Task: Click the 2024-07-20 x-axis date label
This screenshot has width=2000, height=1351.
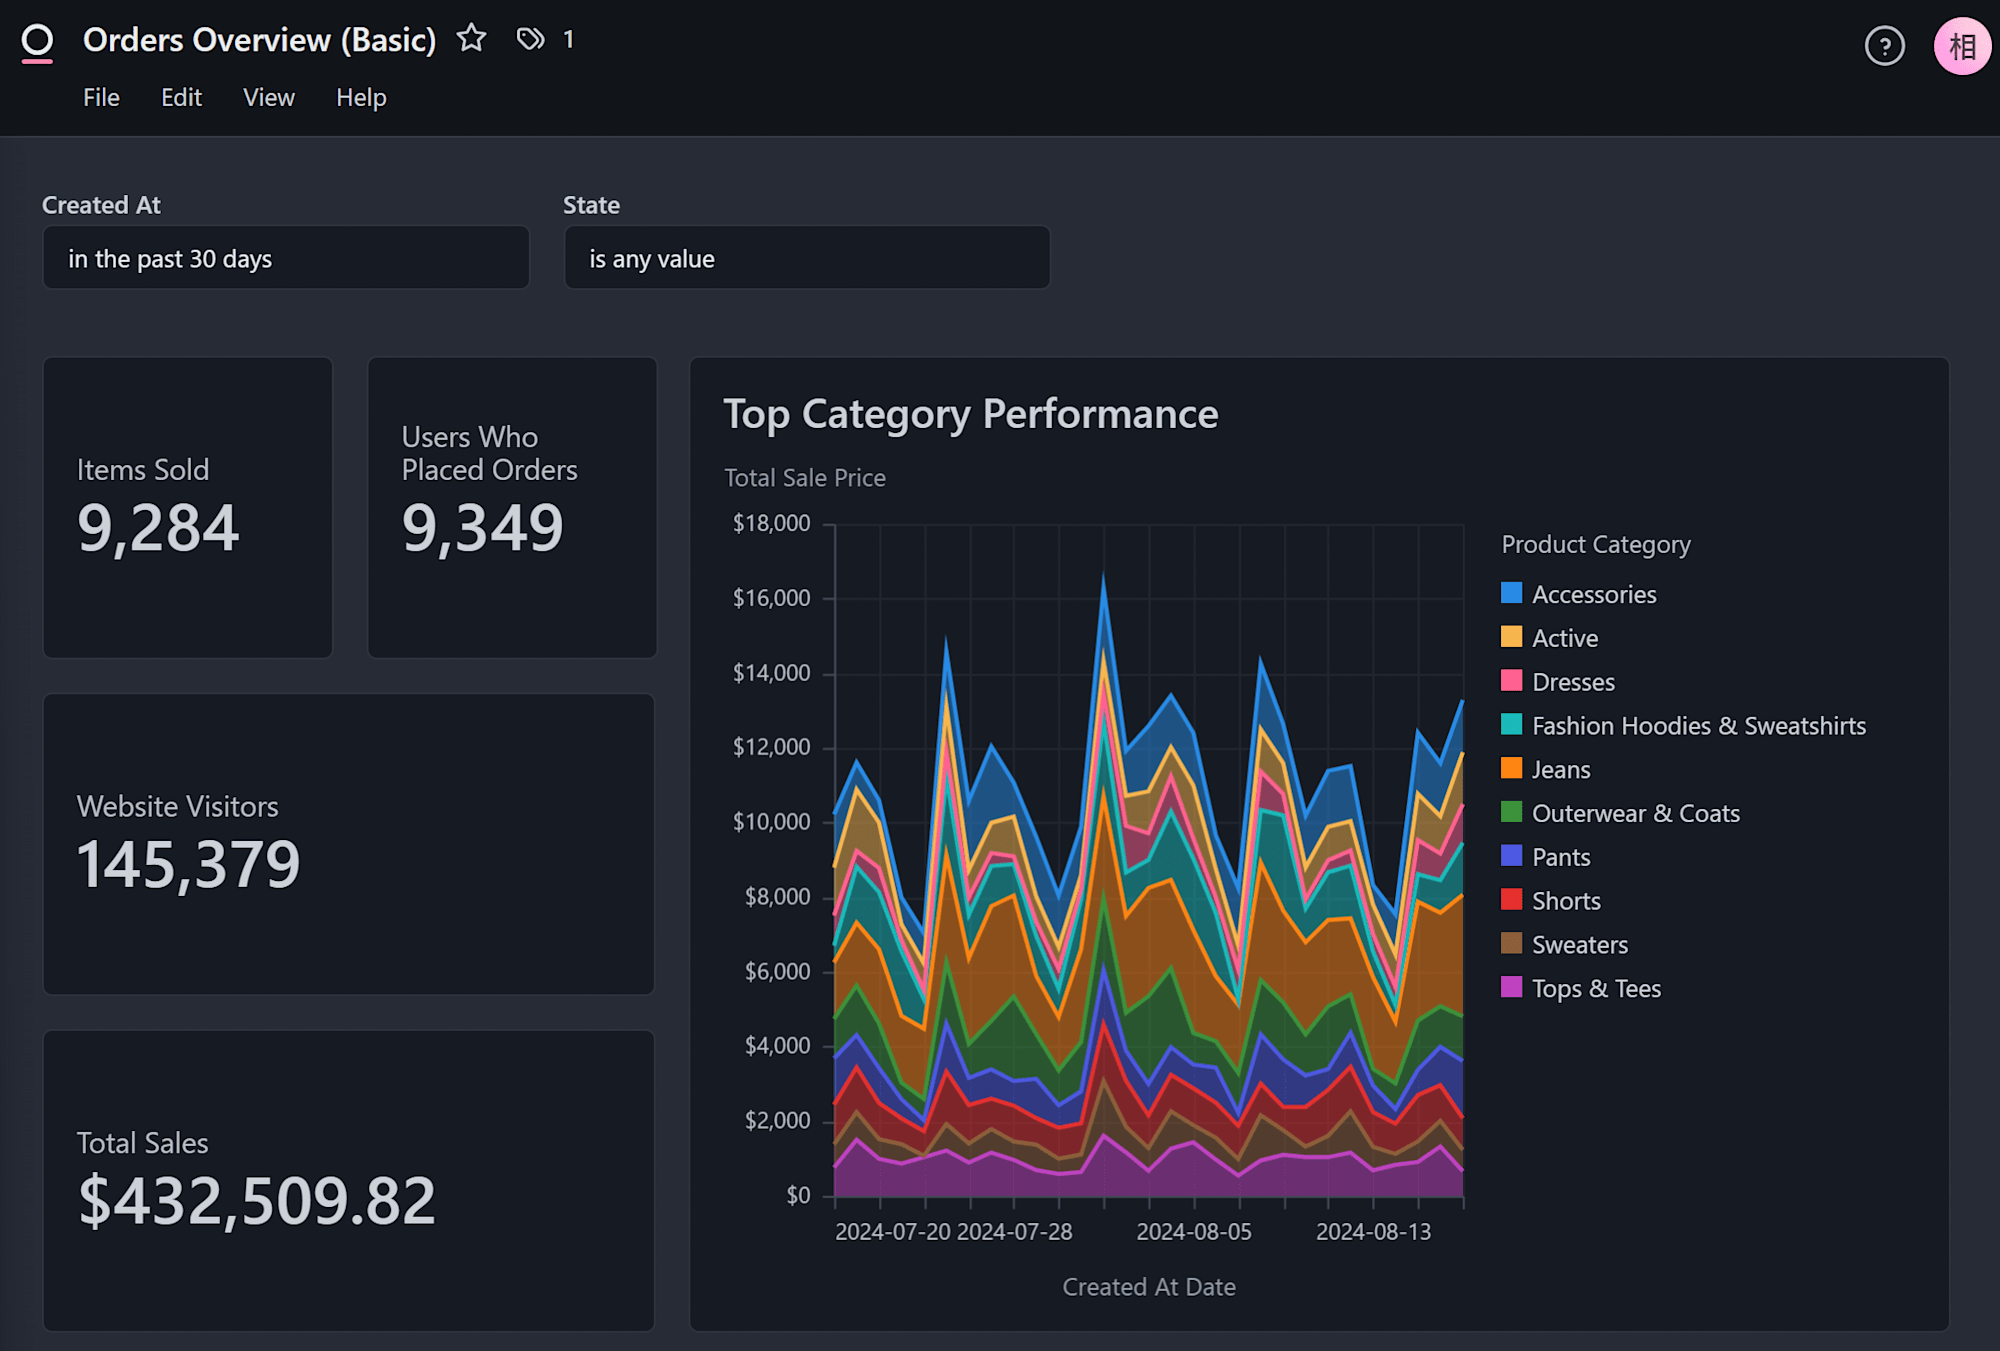Action: [893, 1232]
